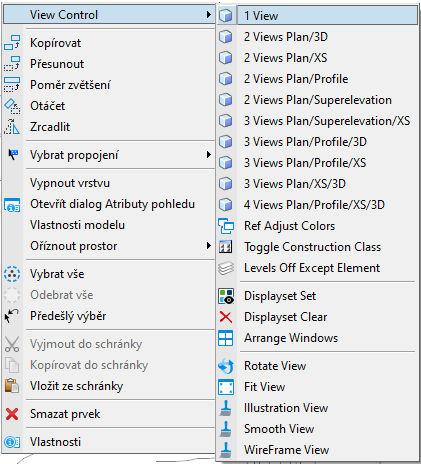This screenshot has width=421, height=464.
Task: Open Vlastnosti modelu
Action: pyautogui.click(x=109, y=225)
